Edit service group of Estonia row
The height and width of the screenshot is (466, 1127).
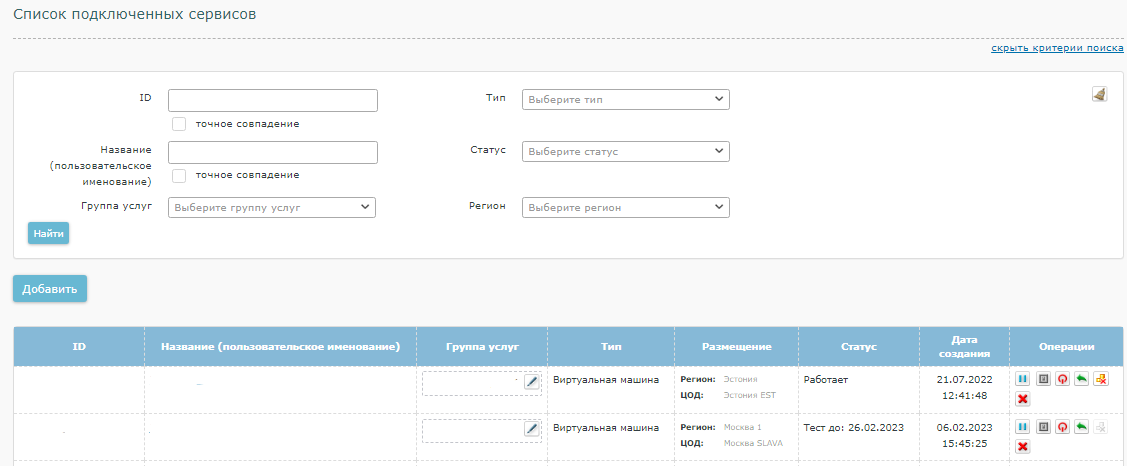pos(532,382)
